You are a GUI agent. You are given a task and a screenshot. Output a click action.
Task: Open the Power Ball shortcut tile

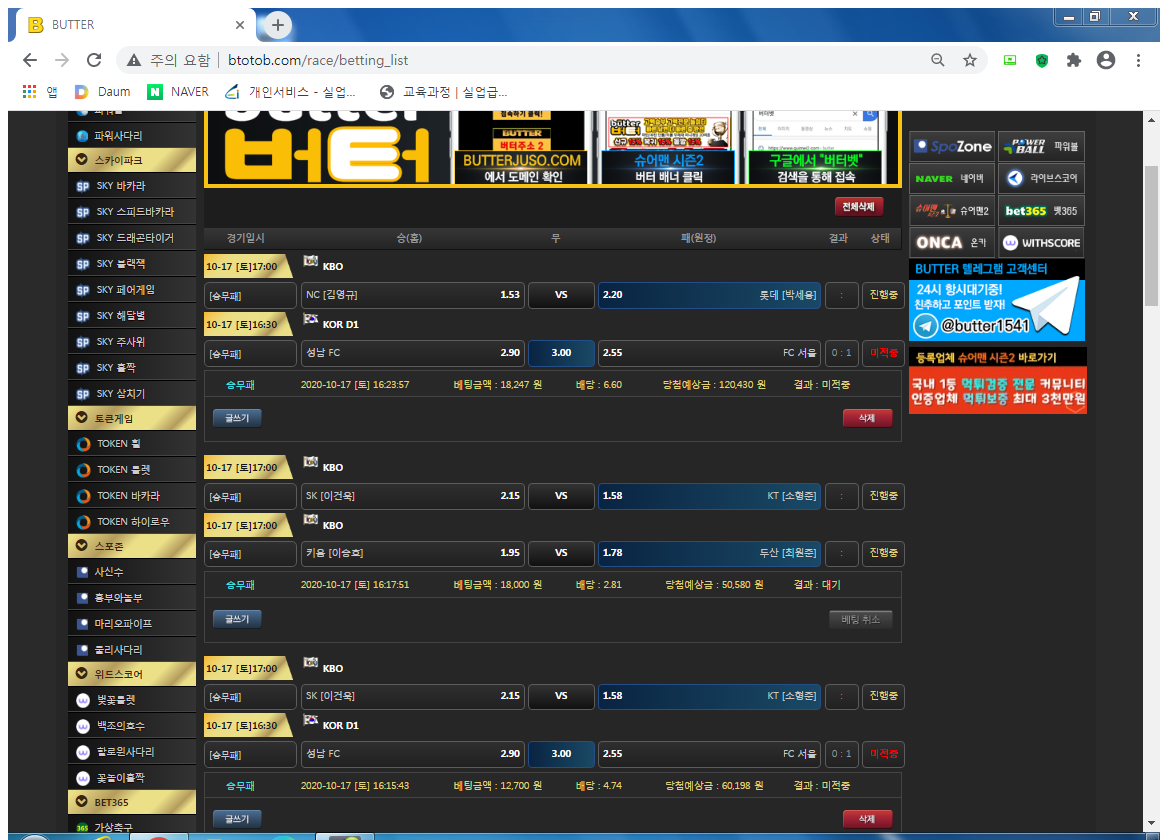pyautogui.click(x=1041, y=146)
